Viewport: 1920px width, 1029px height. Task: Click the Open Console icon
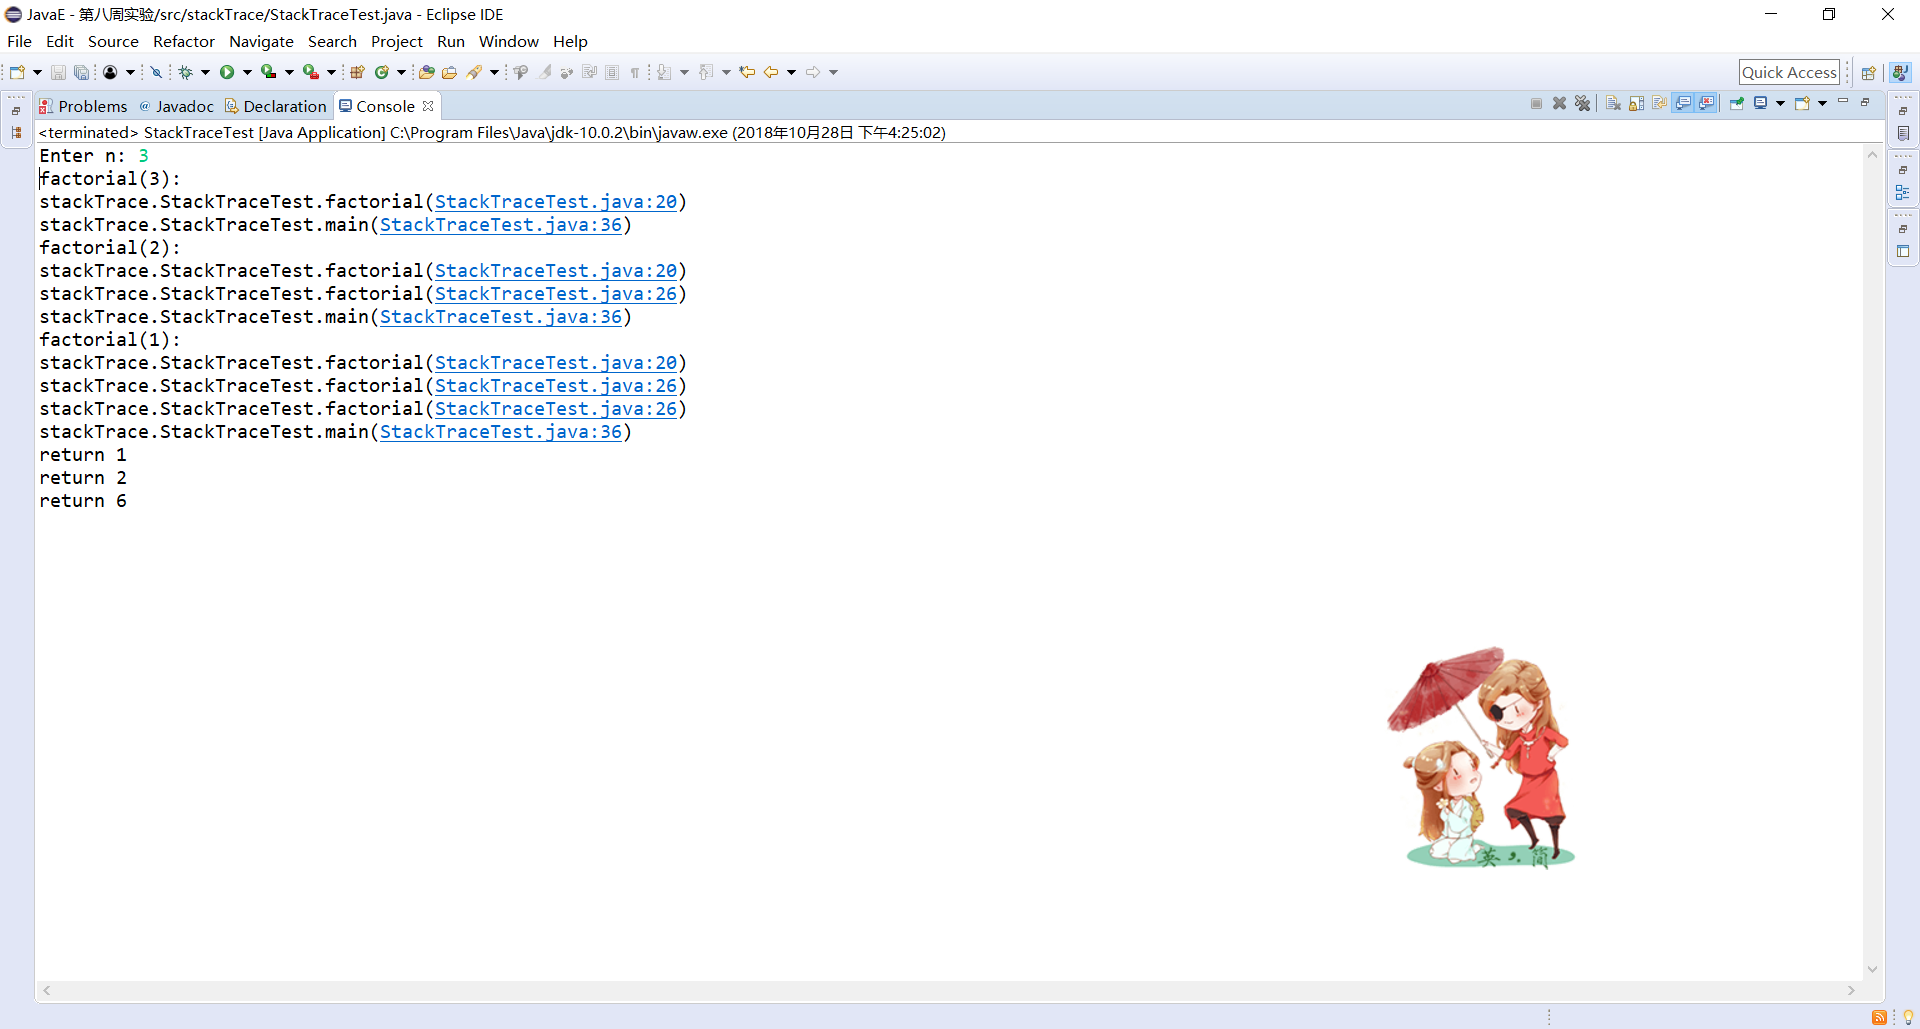pyautogui.click(x=1802, y=103)
